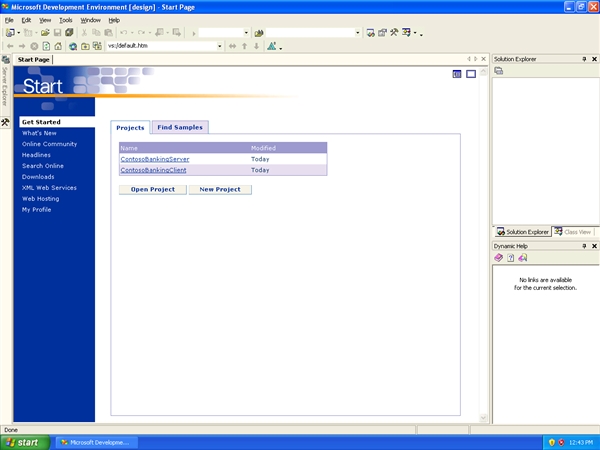The width and height of the screenshot is (600, 450).
Task: Click the Save floppy disk toolbar icon
Action: point(57,33)
